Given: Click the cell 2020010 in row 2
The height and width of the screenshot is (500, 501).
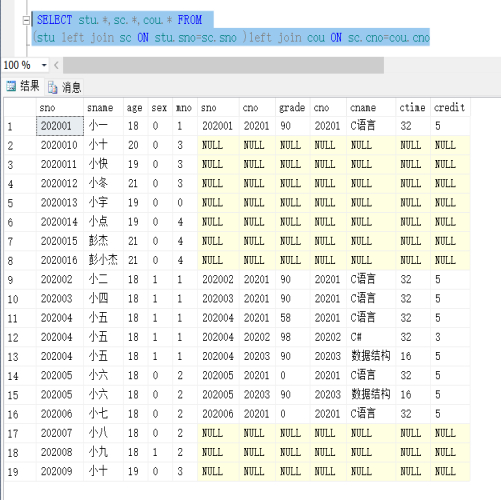Looking at the screenshot, I should 60,145.
